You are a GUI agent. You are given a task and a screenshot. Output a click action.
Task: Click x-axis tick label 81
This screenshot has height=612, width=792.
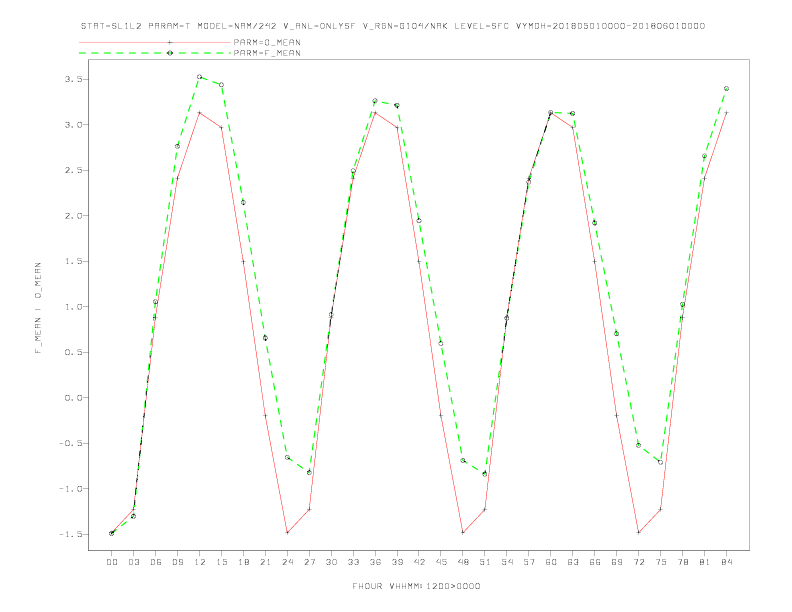pos(705,562)
